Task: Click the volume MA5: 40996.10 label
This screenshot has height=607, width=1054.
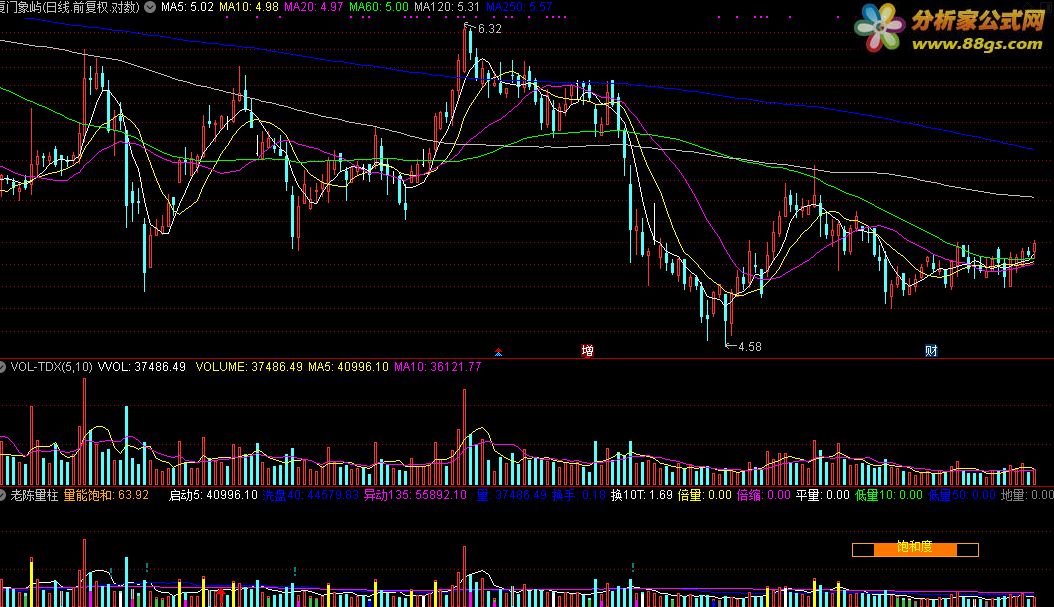Action: coord(348,367)
